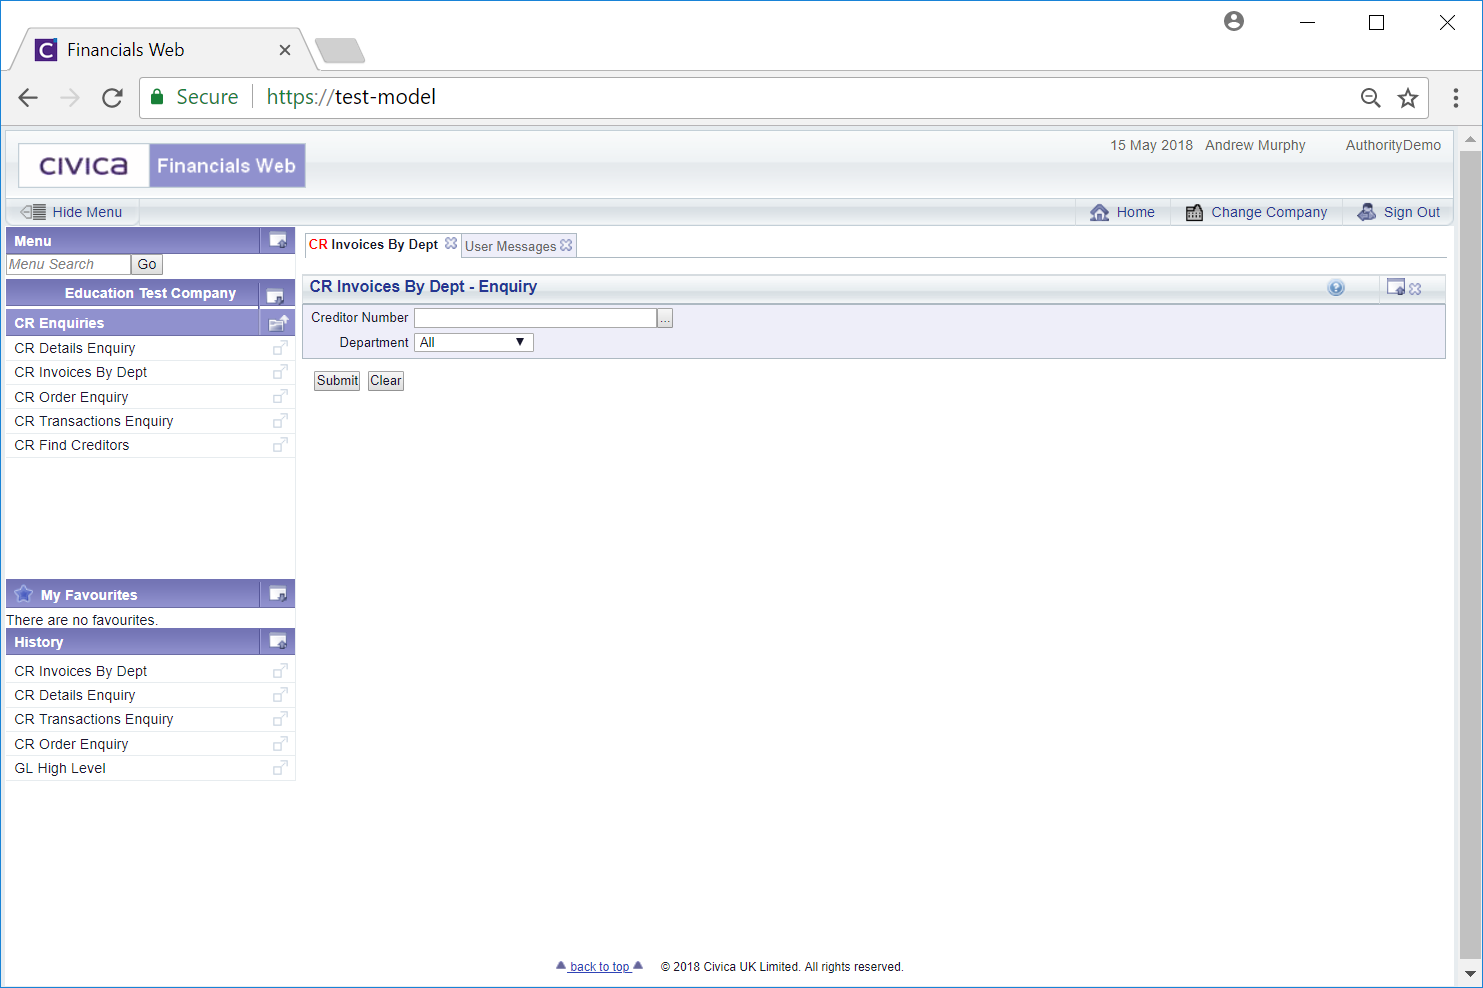This screenshot has height=988, width=1483.
Task: Click the Go button next to Menu Search
Action: tap(147, 264)
